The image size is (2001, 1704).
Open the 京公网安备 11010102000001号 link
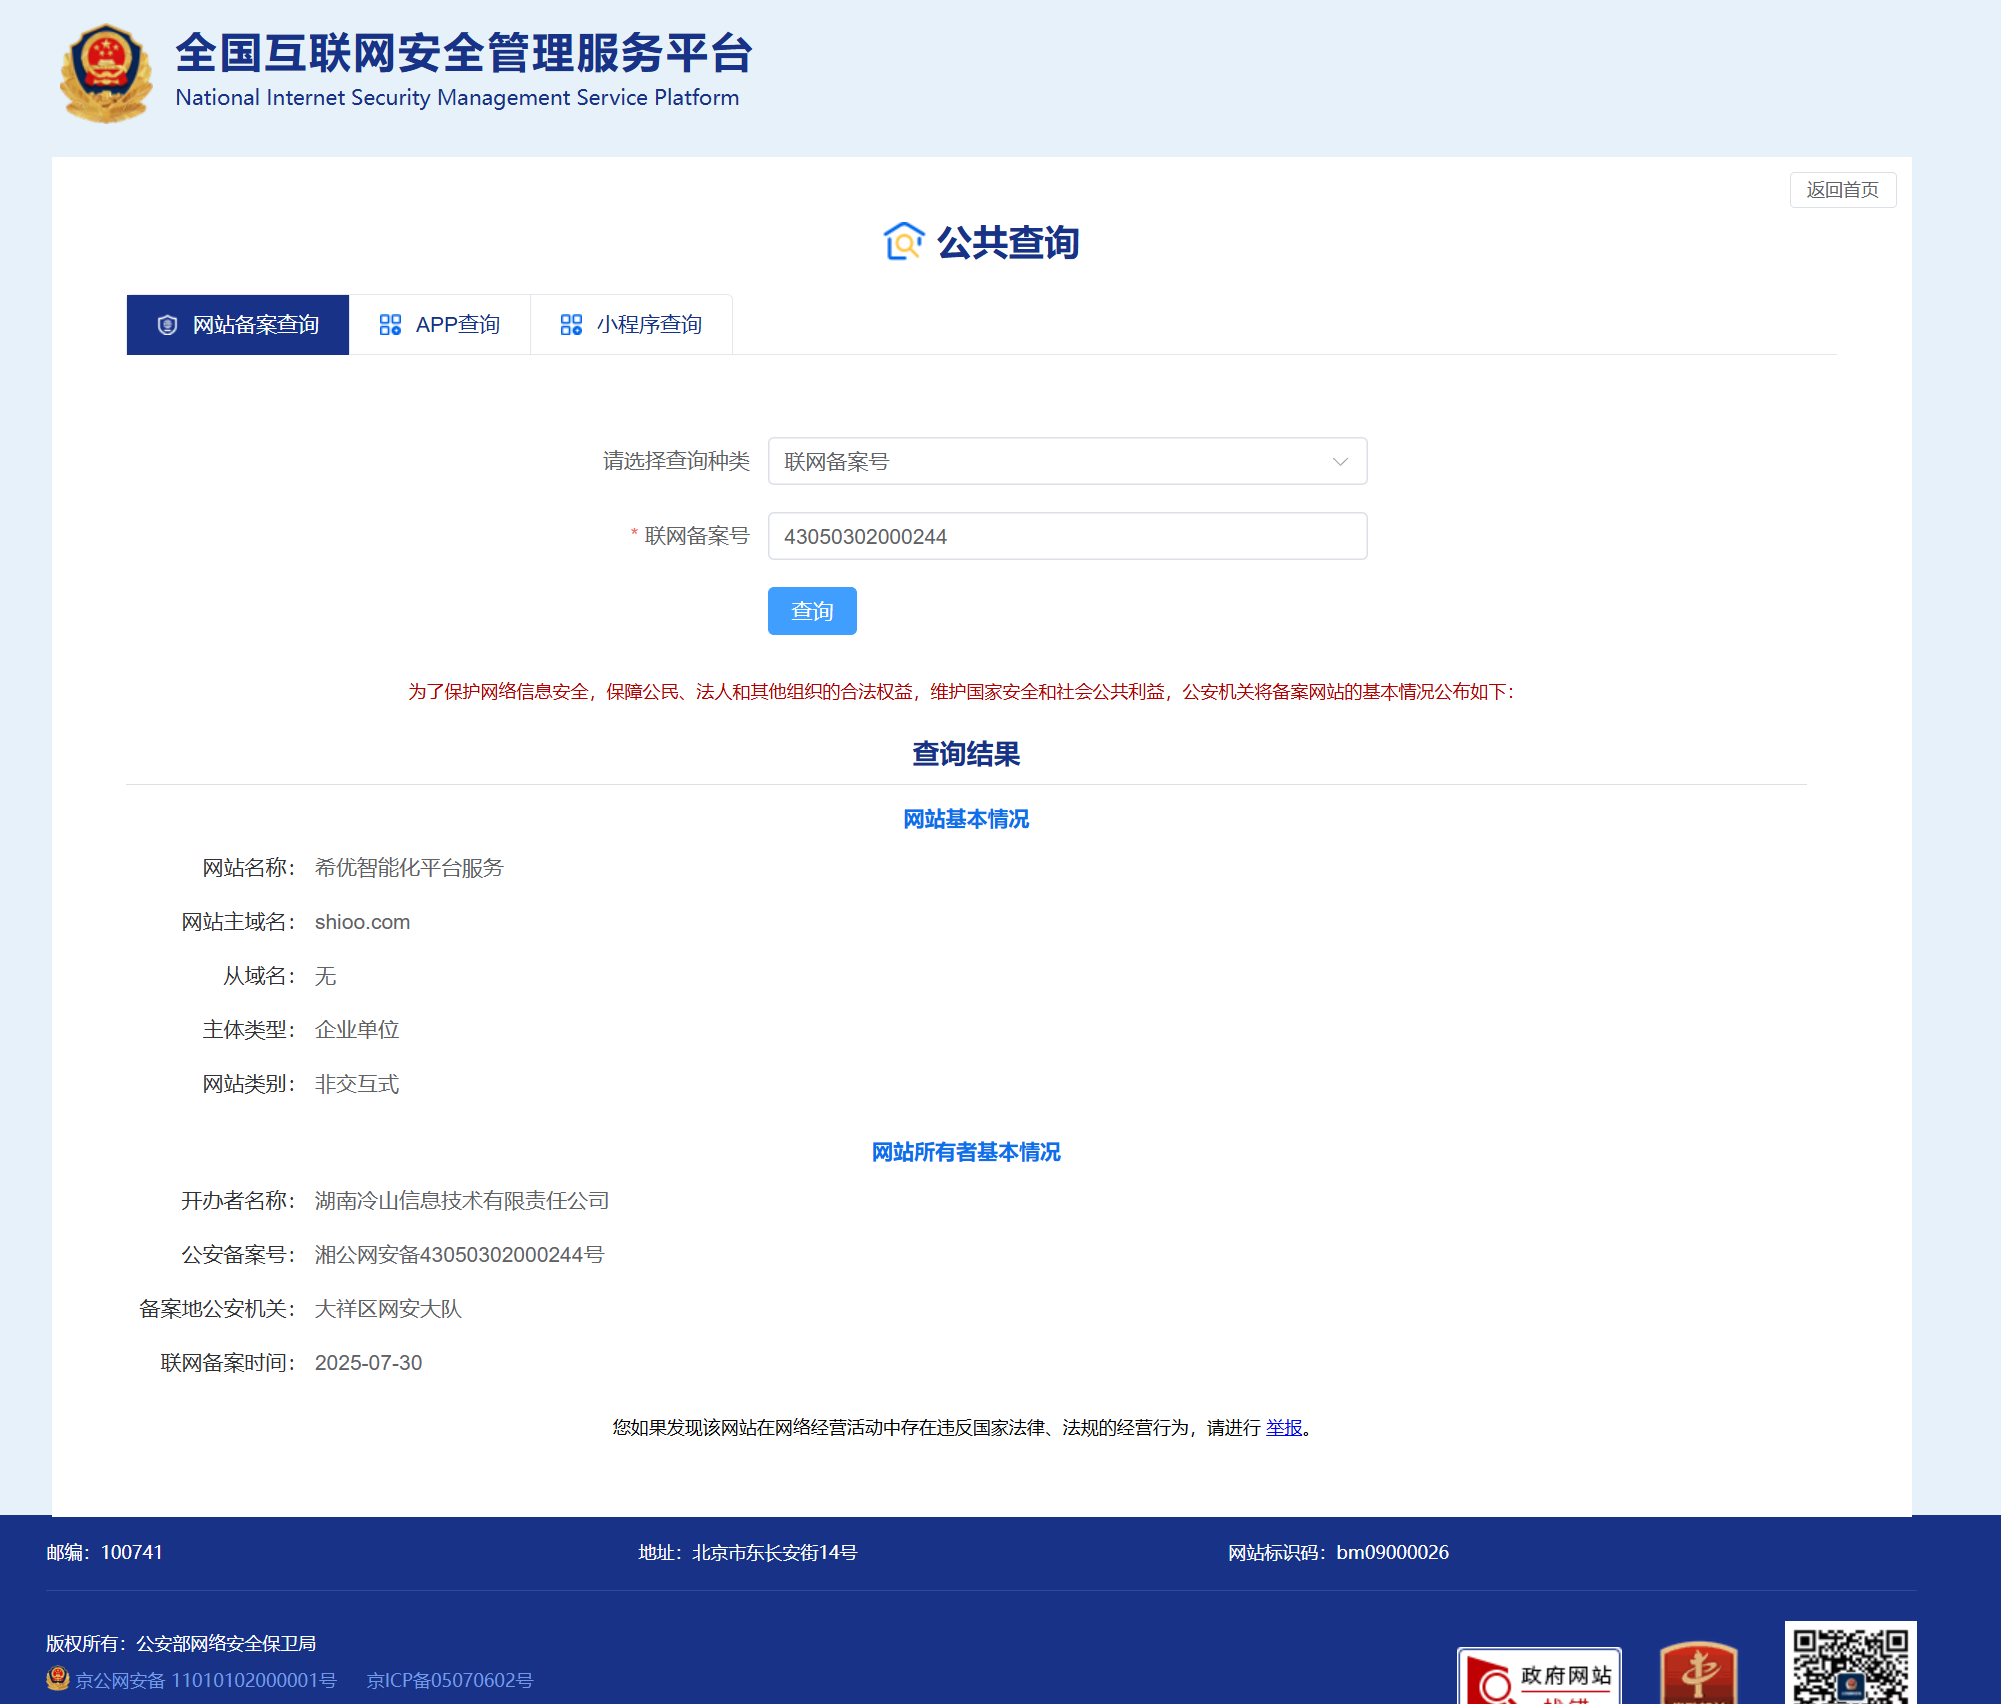(206, 1680)
